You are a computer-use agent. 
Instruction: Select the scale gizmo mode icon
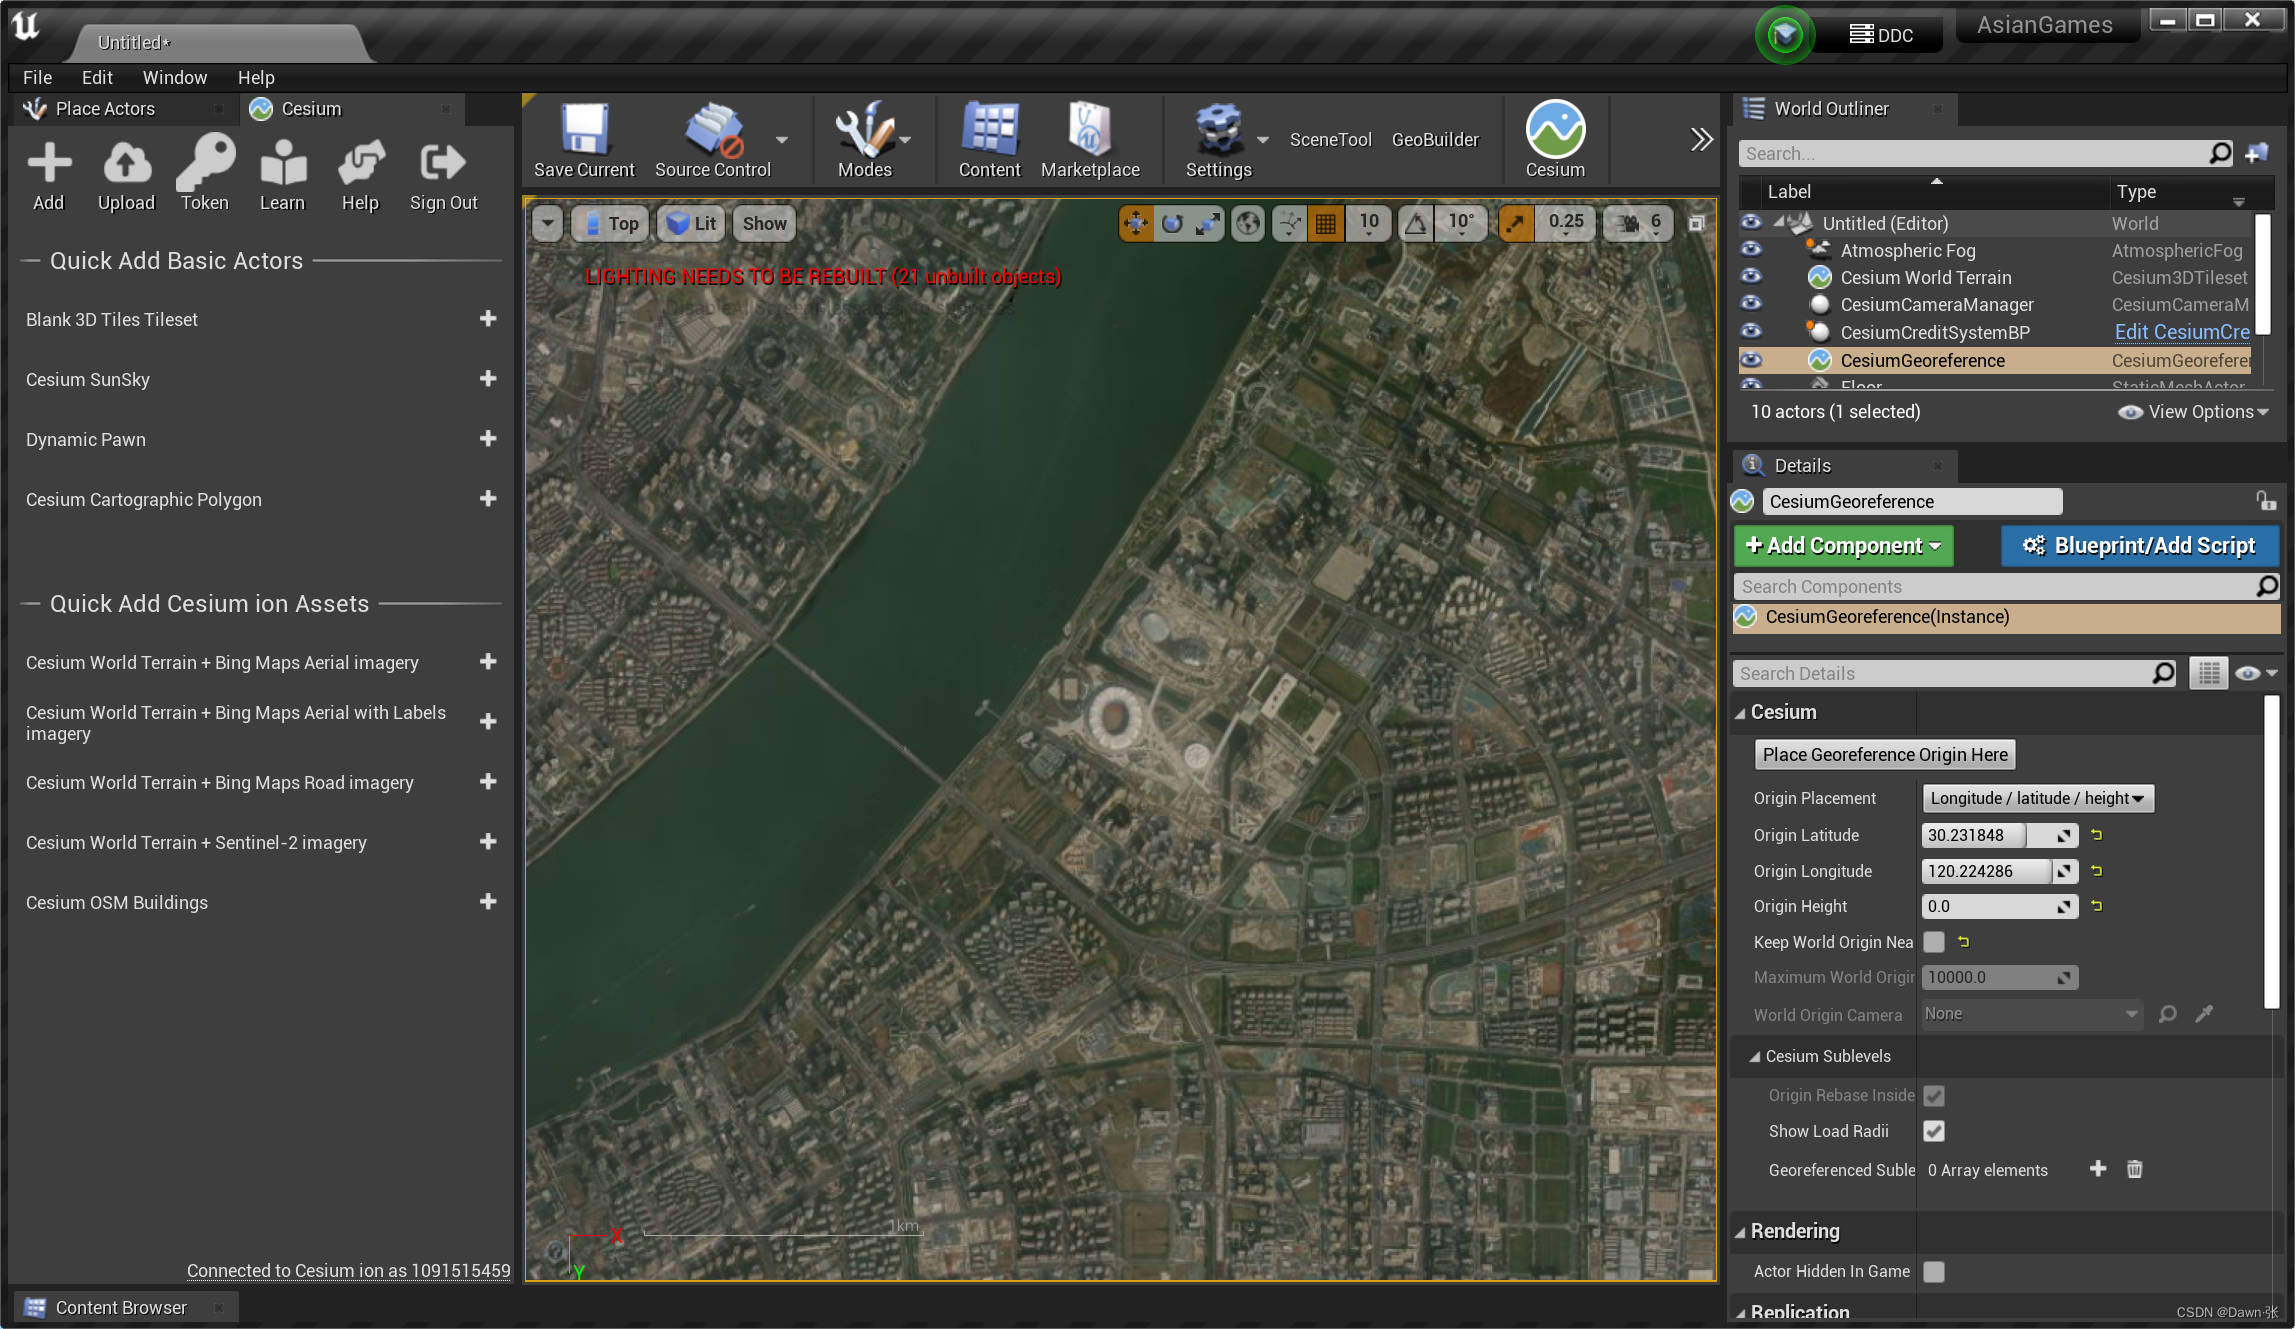(1208, 224)
